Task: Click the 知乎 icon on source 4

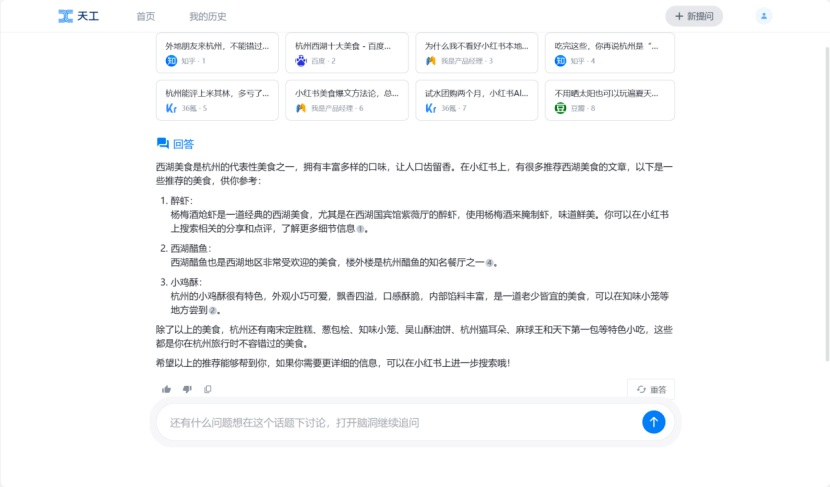Action: (x=561, y=61)
